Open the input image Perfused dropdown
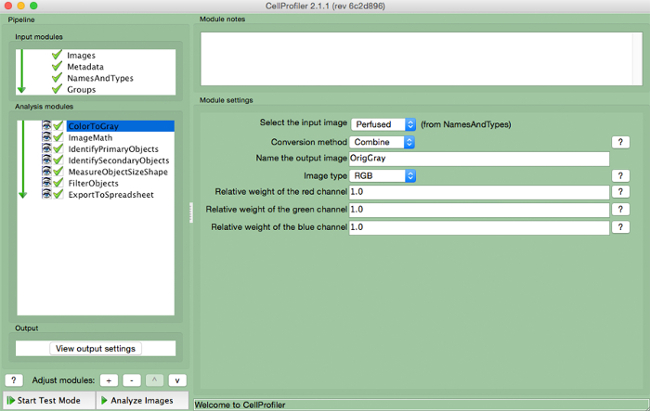This screenshot has height=411, width=650. coord(383,124)
